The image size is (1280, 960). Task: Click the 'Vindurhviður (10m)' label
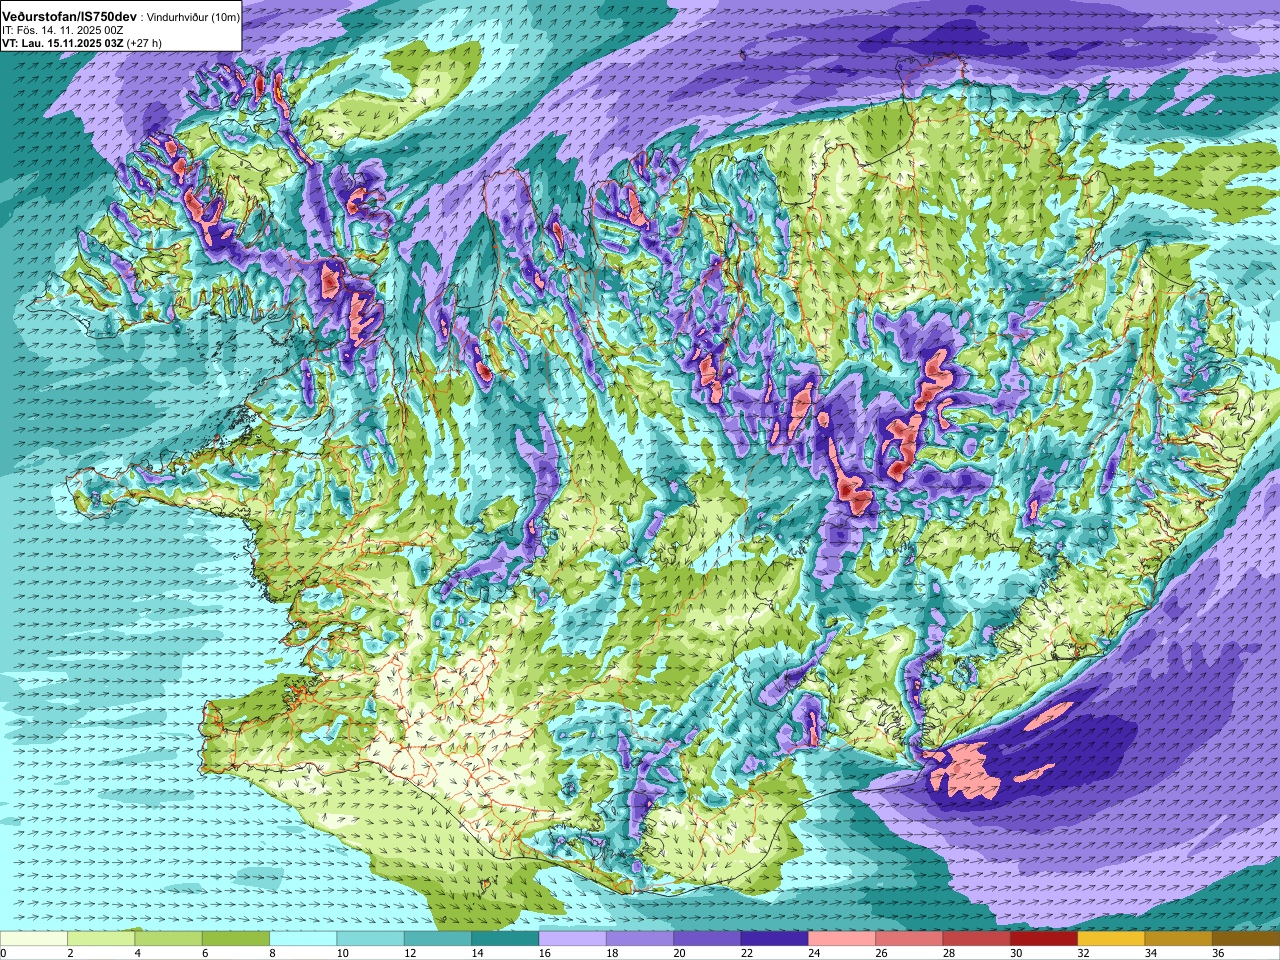point(194,18)
